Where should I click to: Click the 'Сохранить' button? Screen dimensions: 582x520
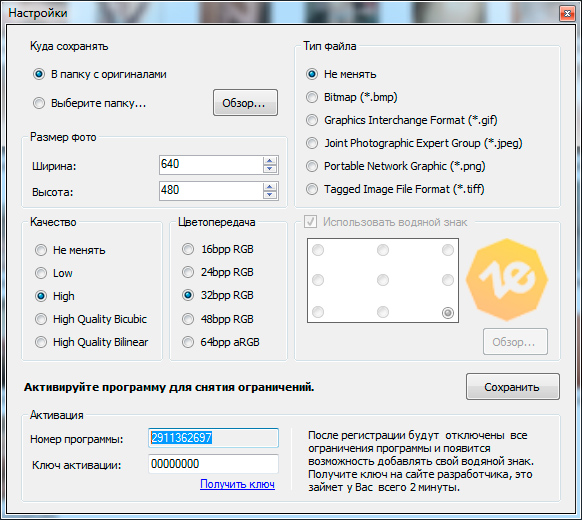click(513, 387)
